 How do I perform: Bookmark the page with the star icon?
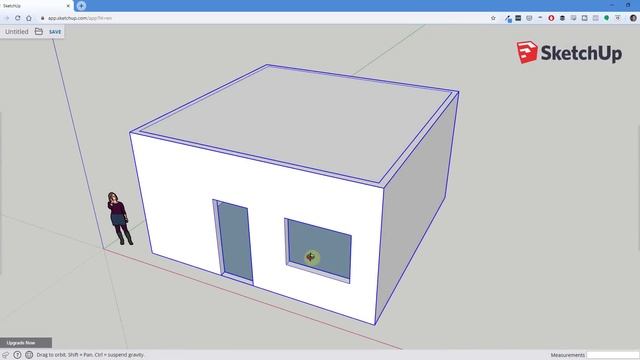pos(493,18)
